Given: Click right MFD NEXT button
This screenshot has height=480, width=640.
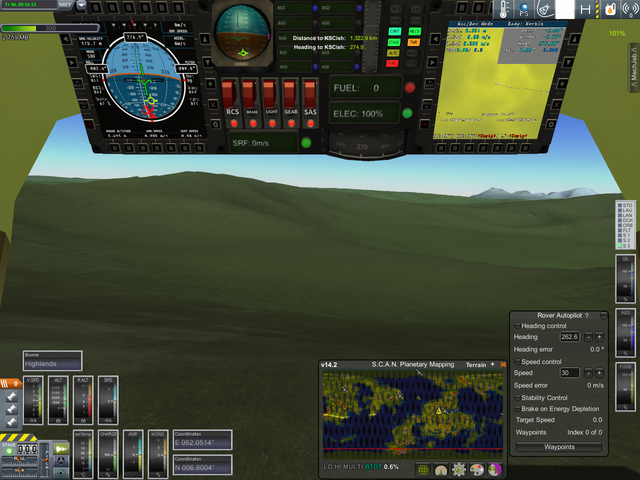Looking at the screenshot, I should point(429,83).
